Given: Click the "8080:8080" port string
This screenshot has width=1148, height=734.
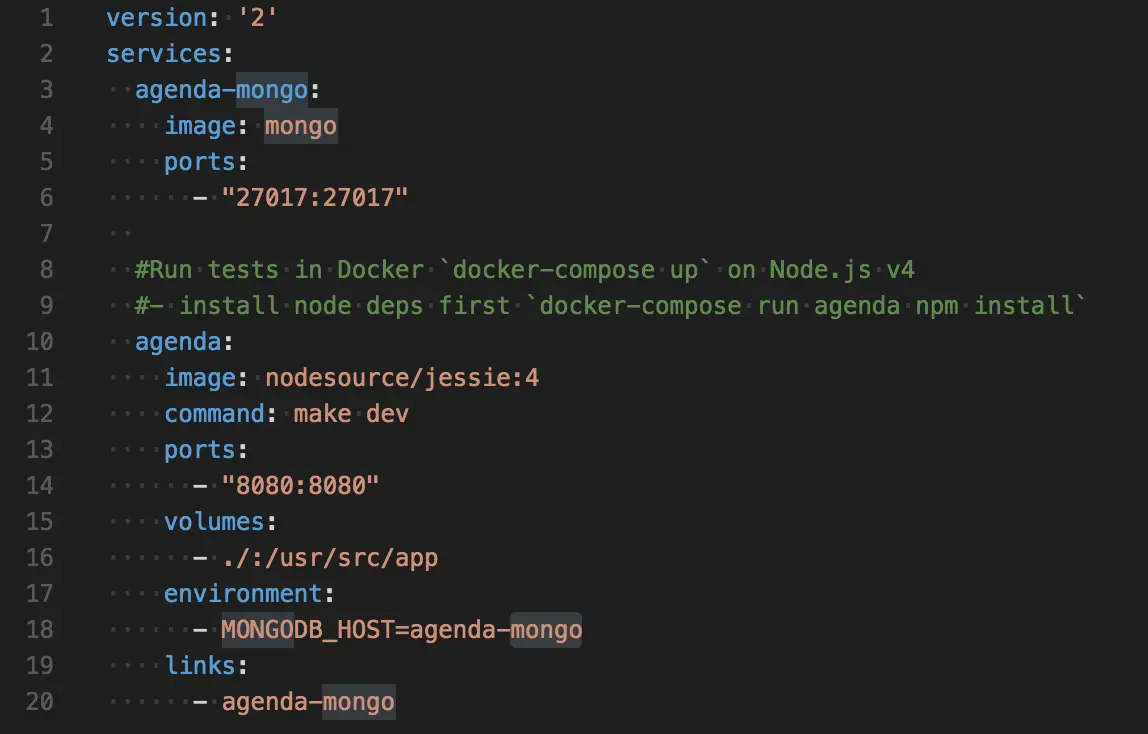Looking at the screenshot, I should click(x=301, y=485).
